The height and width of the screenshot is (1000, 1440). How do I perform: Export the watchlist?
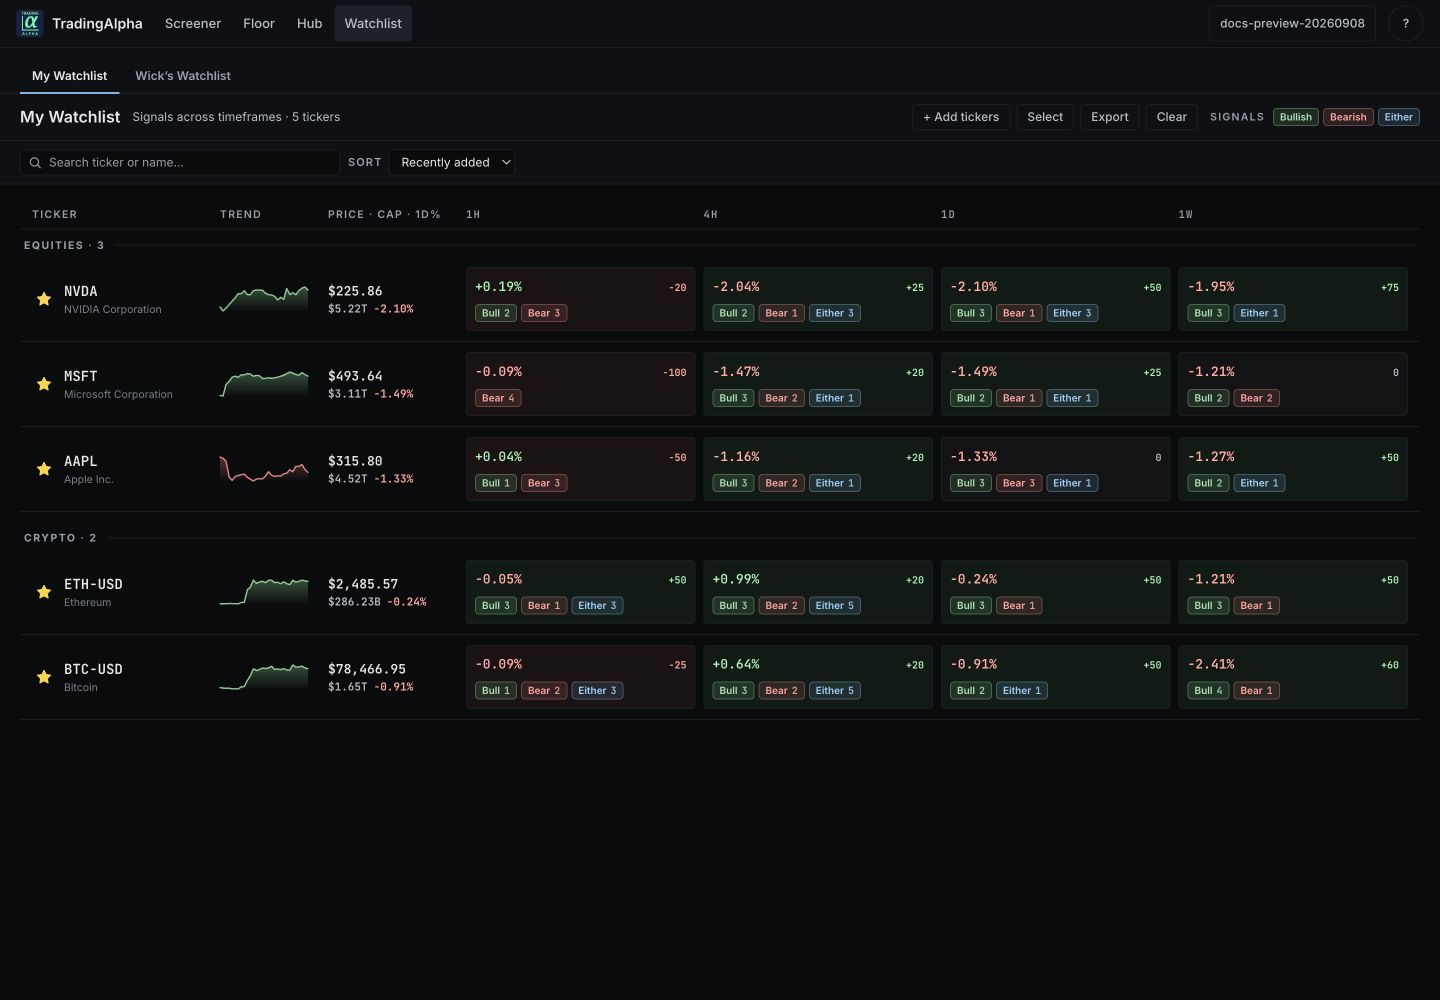click(1110, 117)
